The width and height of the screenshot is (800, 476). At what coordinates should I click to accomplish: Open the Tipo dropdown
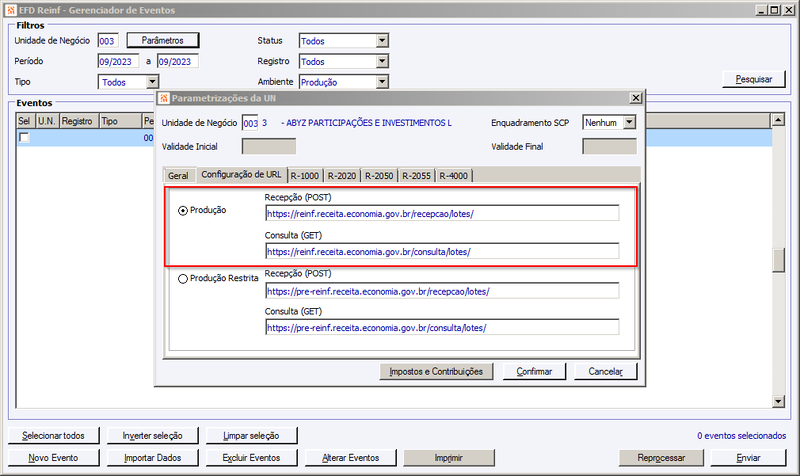[x=152, y=82]
